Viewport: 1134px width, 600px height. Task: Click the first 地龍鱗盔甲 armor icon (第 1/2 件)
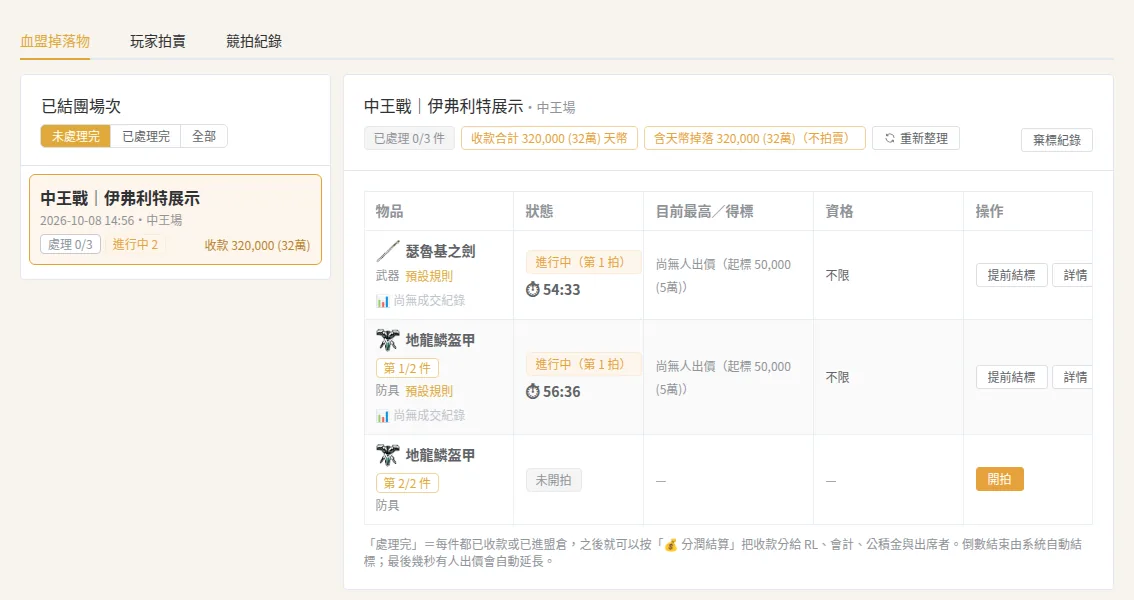point(388,340)
